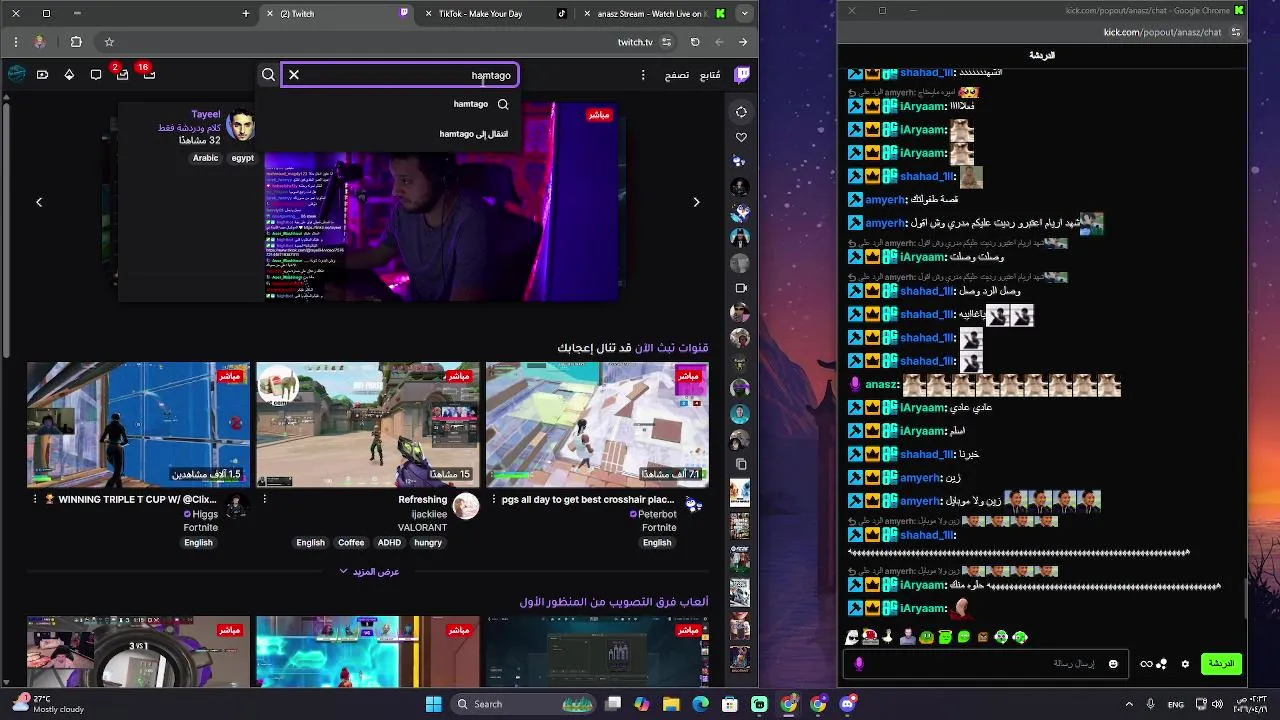Open Higgs Fortnite stream thumbnail
The width and height of the screenshot is (1280, 720).
(x=138, y=425)
